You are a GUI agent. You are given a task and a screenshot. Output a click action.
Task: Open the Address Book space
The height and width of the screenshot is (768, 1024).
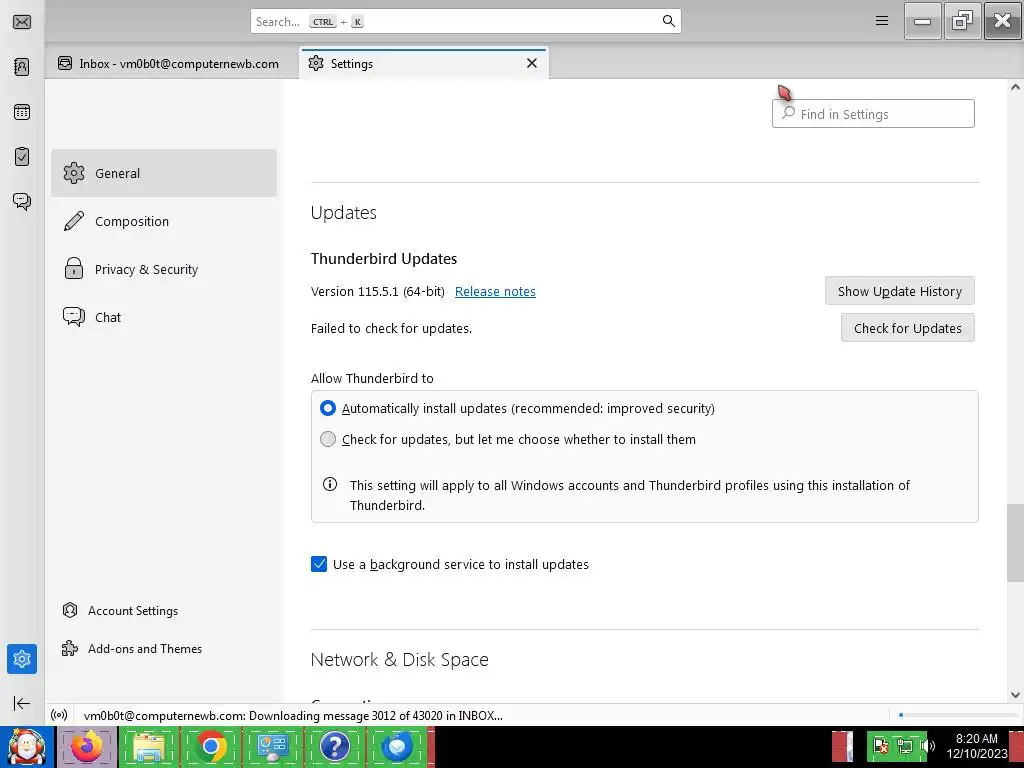(22, 67)
